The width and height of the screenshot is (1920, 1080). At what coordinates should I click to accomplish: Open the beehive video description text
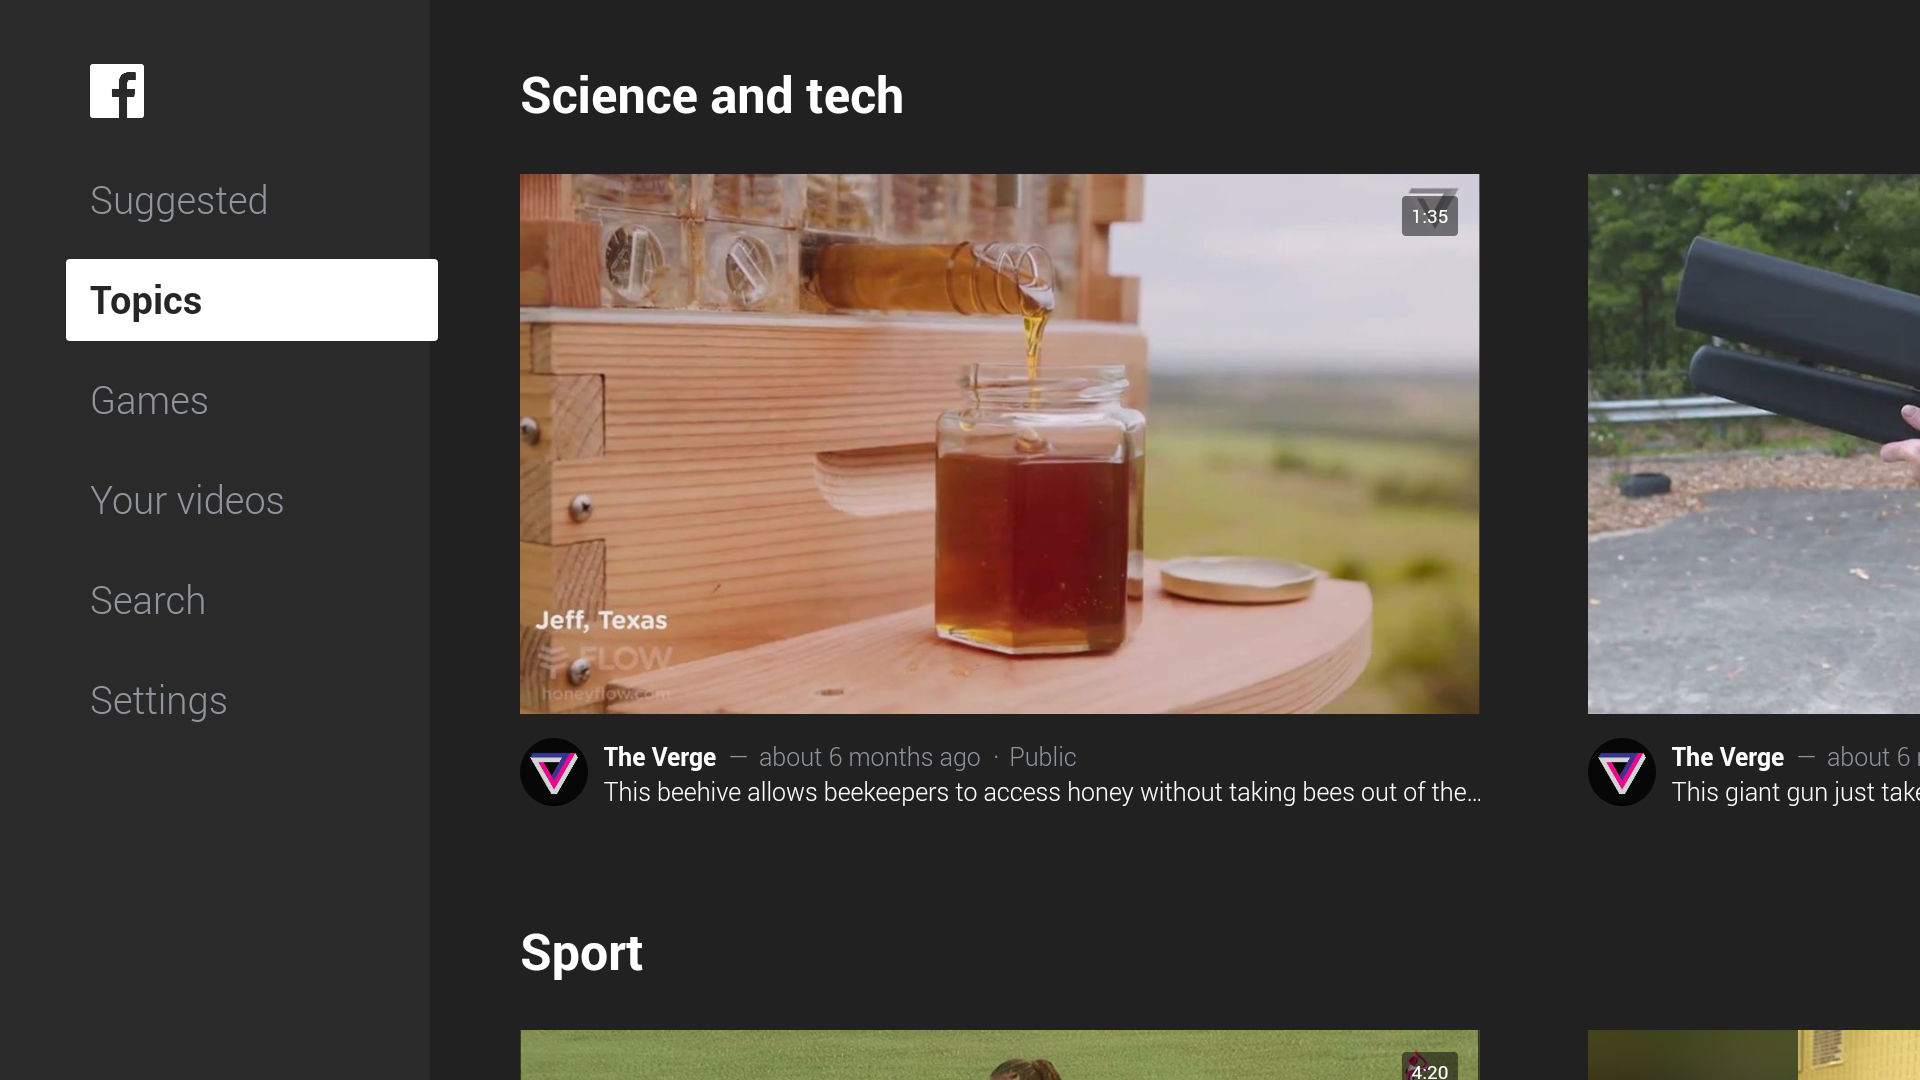pyautogui.click(x=1042, y=792)
